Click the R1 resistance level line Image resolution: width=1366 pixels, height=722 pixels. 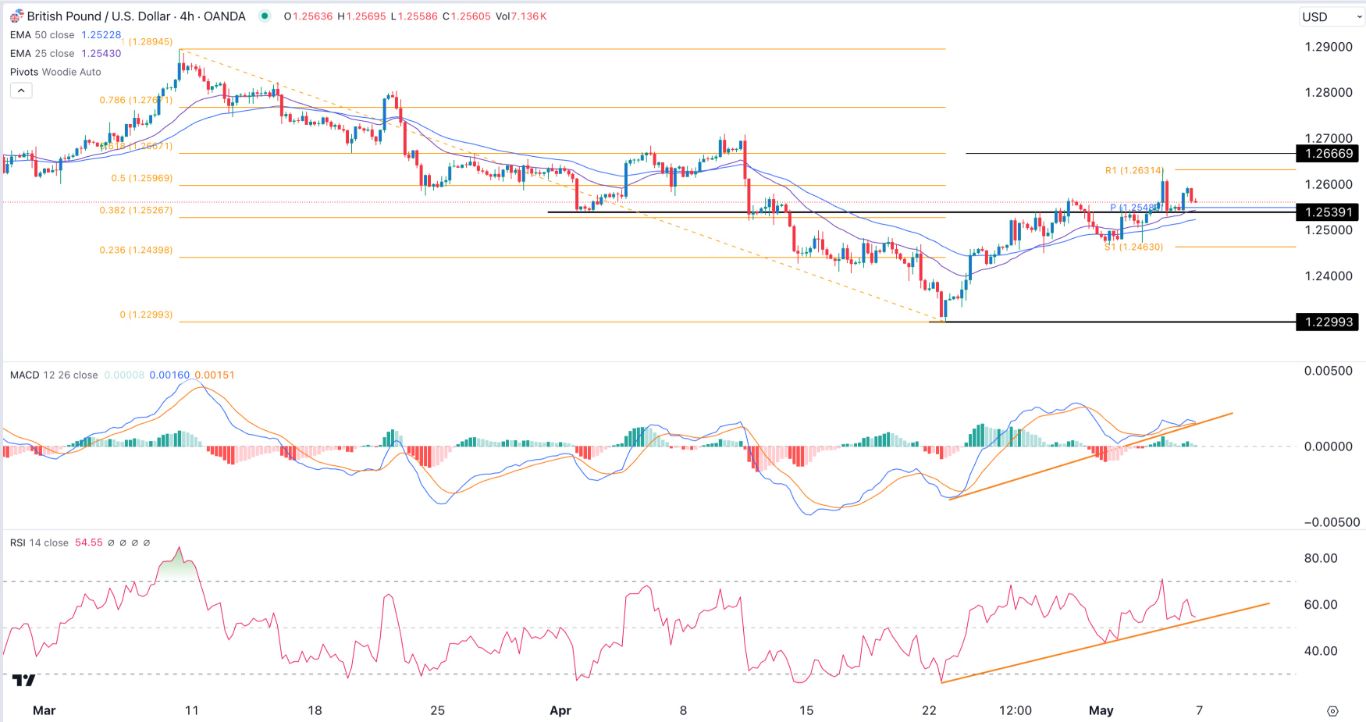[1135, 172]
